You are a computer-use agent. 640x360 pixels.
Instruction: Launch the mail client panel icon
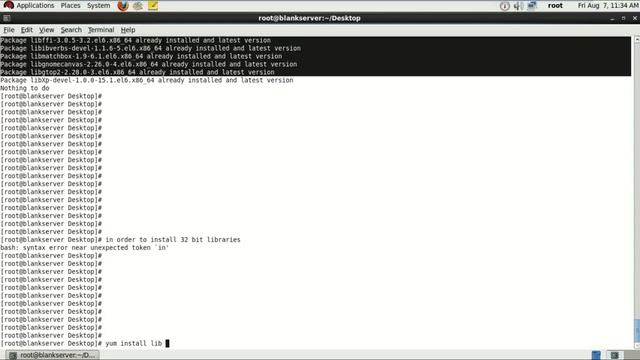tap(138, 6)
